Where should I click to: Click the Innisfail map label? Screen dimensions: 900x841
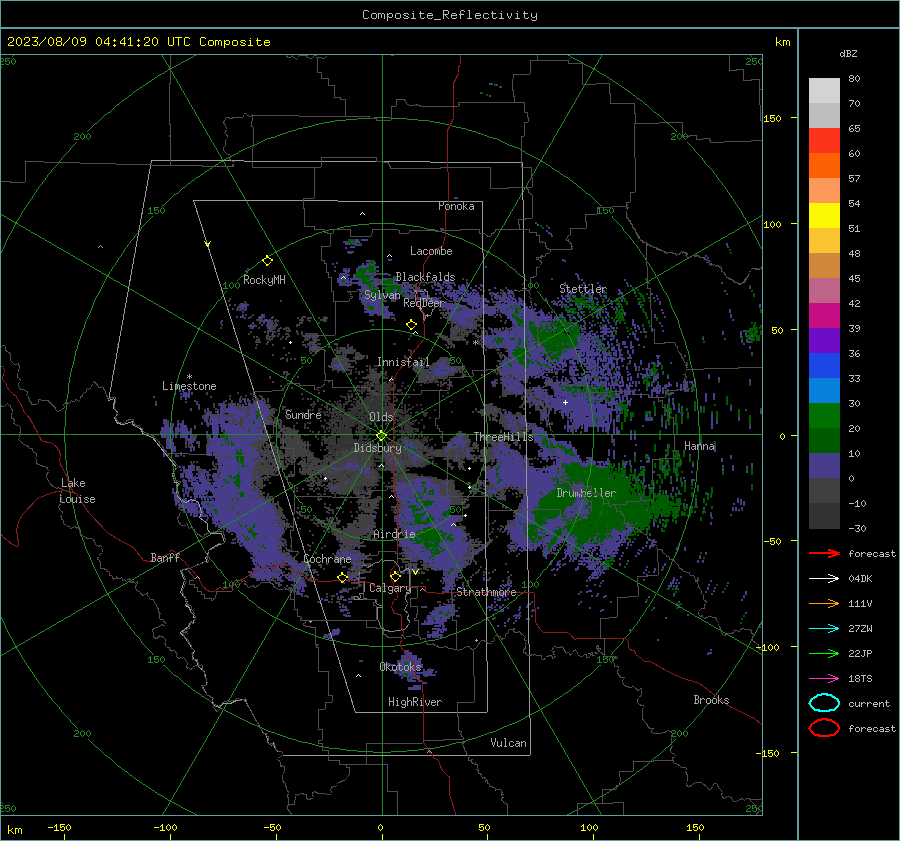coord(403,362)
